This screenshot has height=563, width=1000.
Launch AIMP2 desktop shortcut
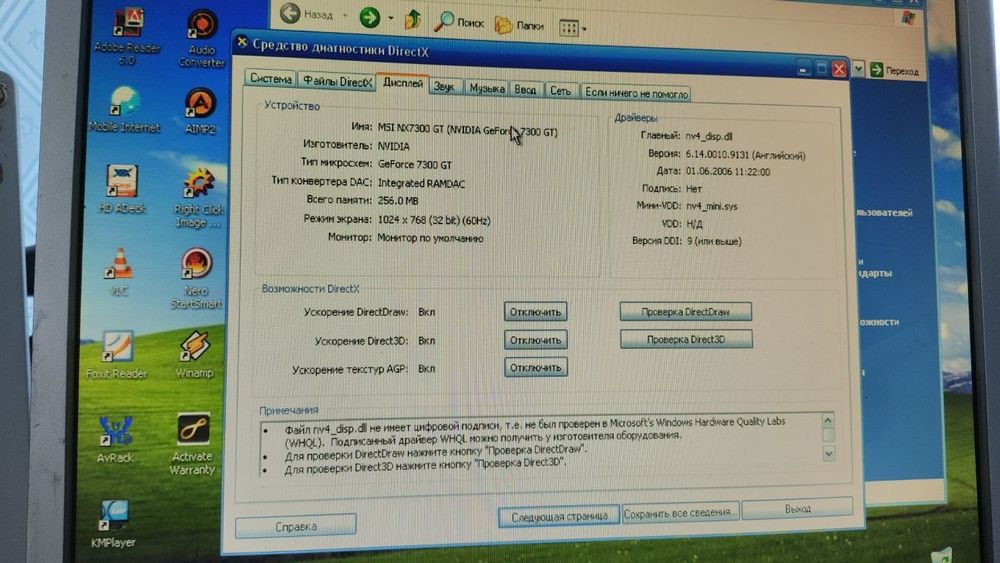pos(200,111)
